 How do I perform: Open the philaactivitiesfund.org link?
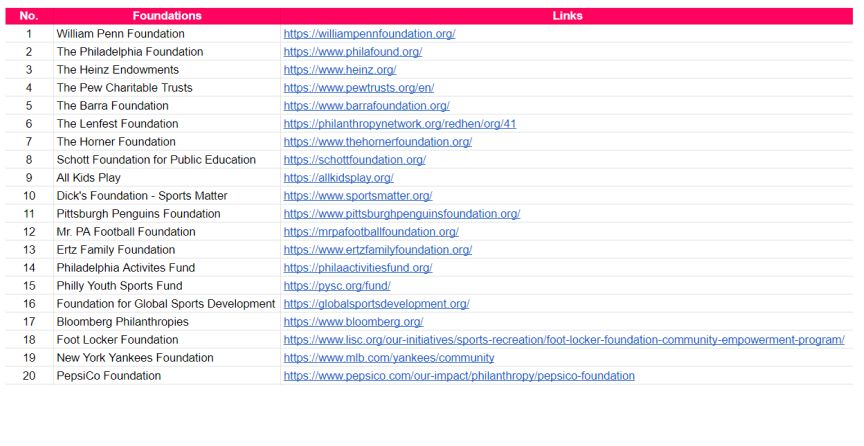(358, 268)
